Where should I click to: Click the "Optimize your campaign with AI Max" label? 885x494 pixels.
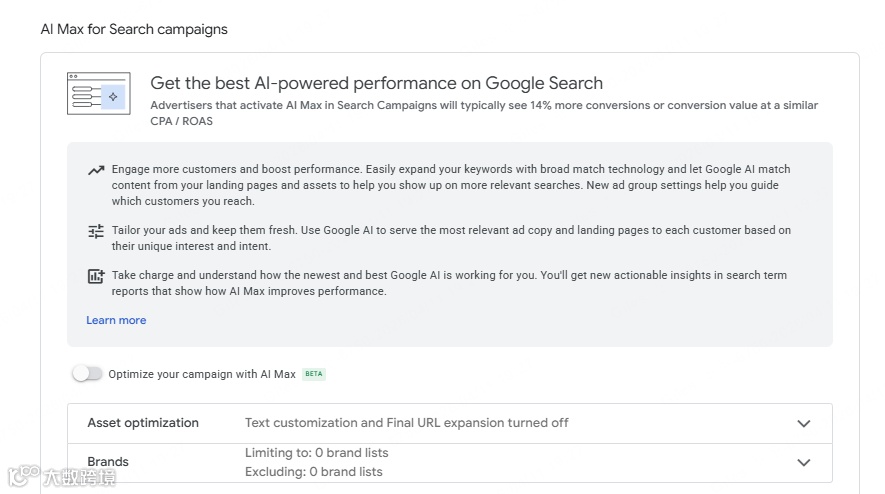click(202, 374)
